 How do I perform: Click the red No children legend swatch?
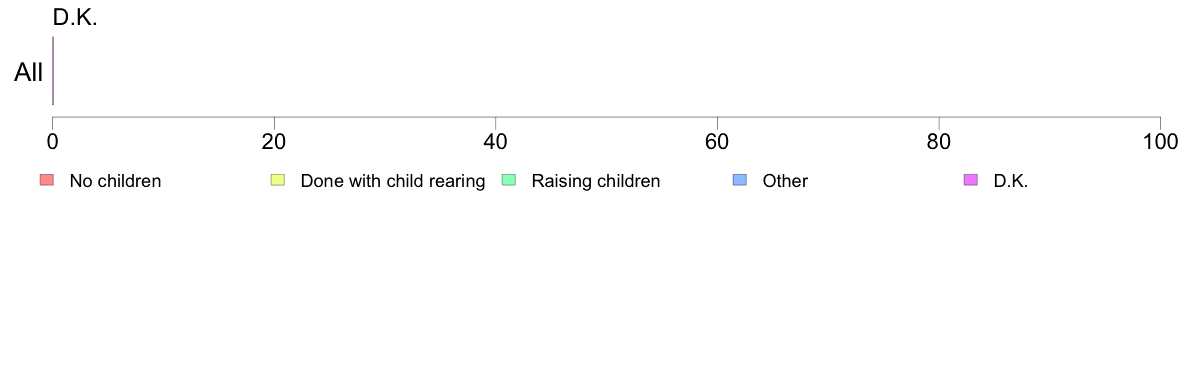pyautogui.click(x=47, y=180)
